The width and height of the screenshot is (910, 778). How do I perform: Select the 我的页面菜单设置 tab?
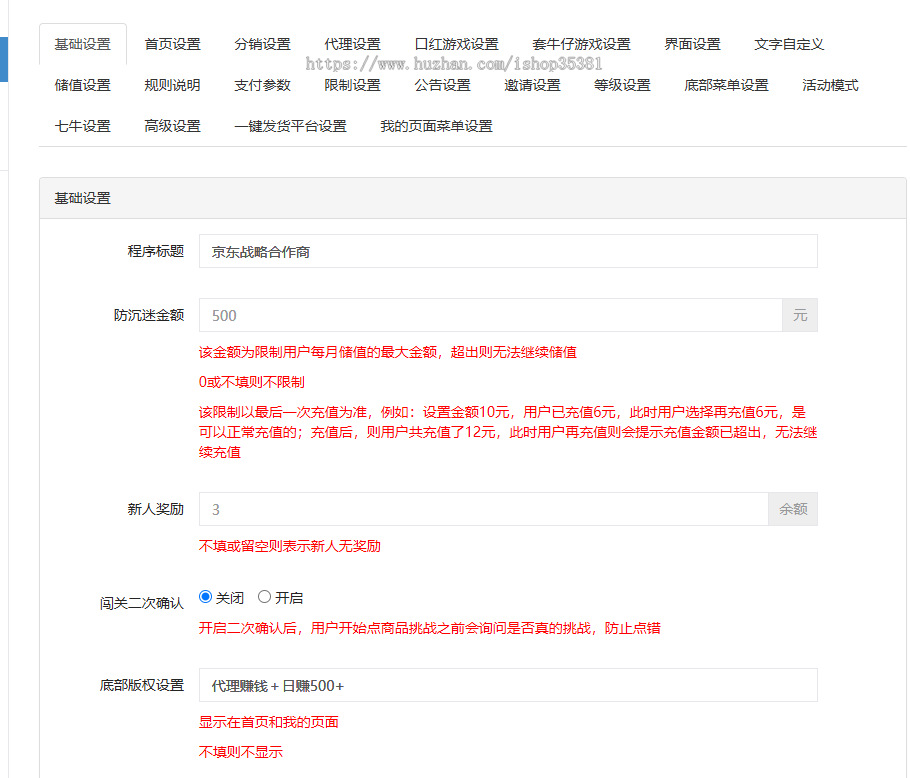pos(436,126)
